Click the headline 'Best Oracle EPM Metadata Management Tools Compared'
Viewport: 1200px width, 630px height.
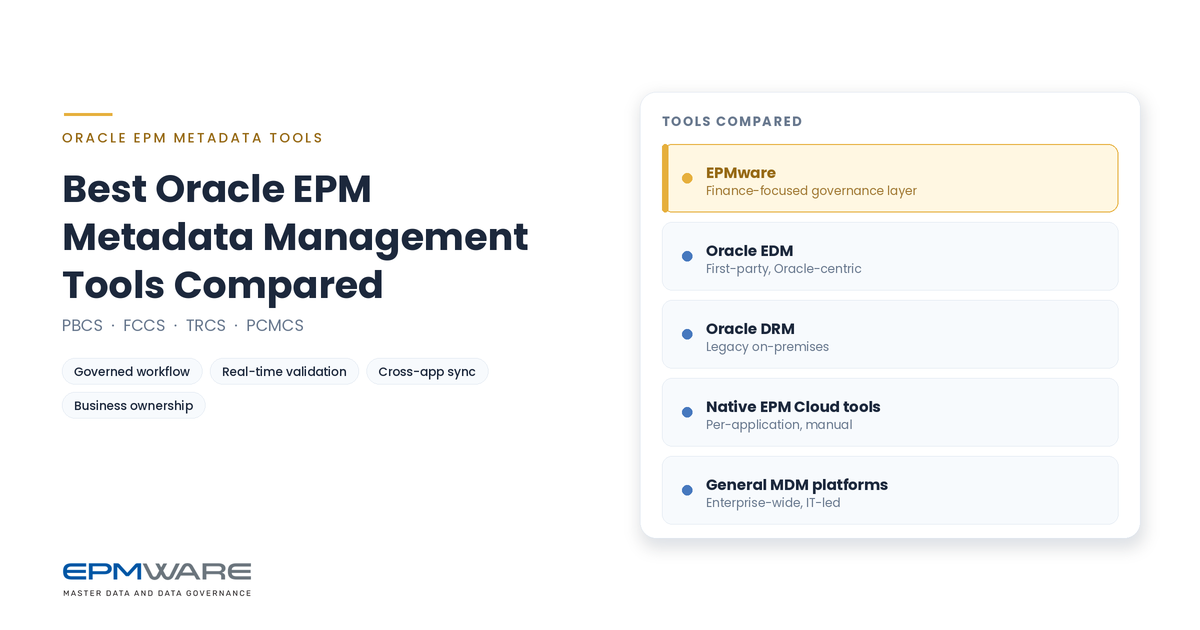[x=295, y=237]
